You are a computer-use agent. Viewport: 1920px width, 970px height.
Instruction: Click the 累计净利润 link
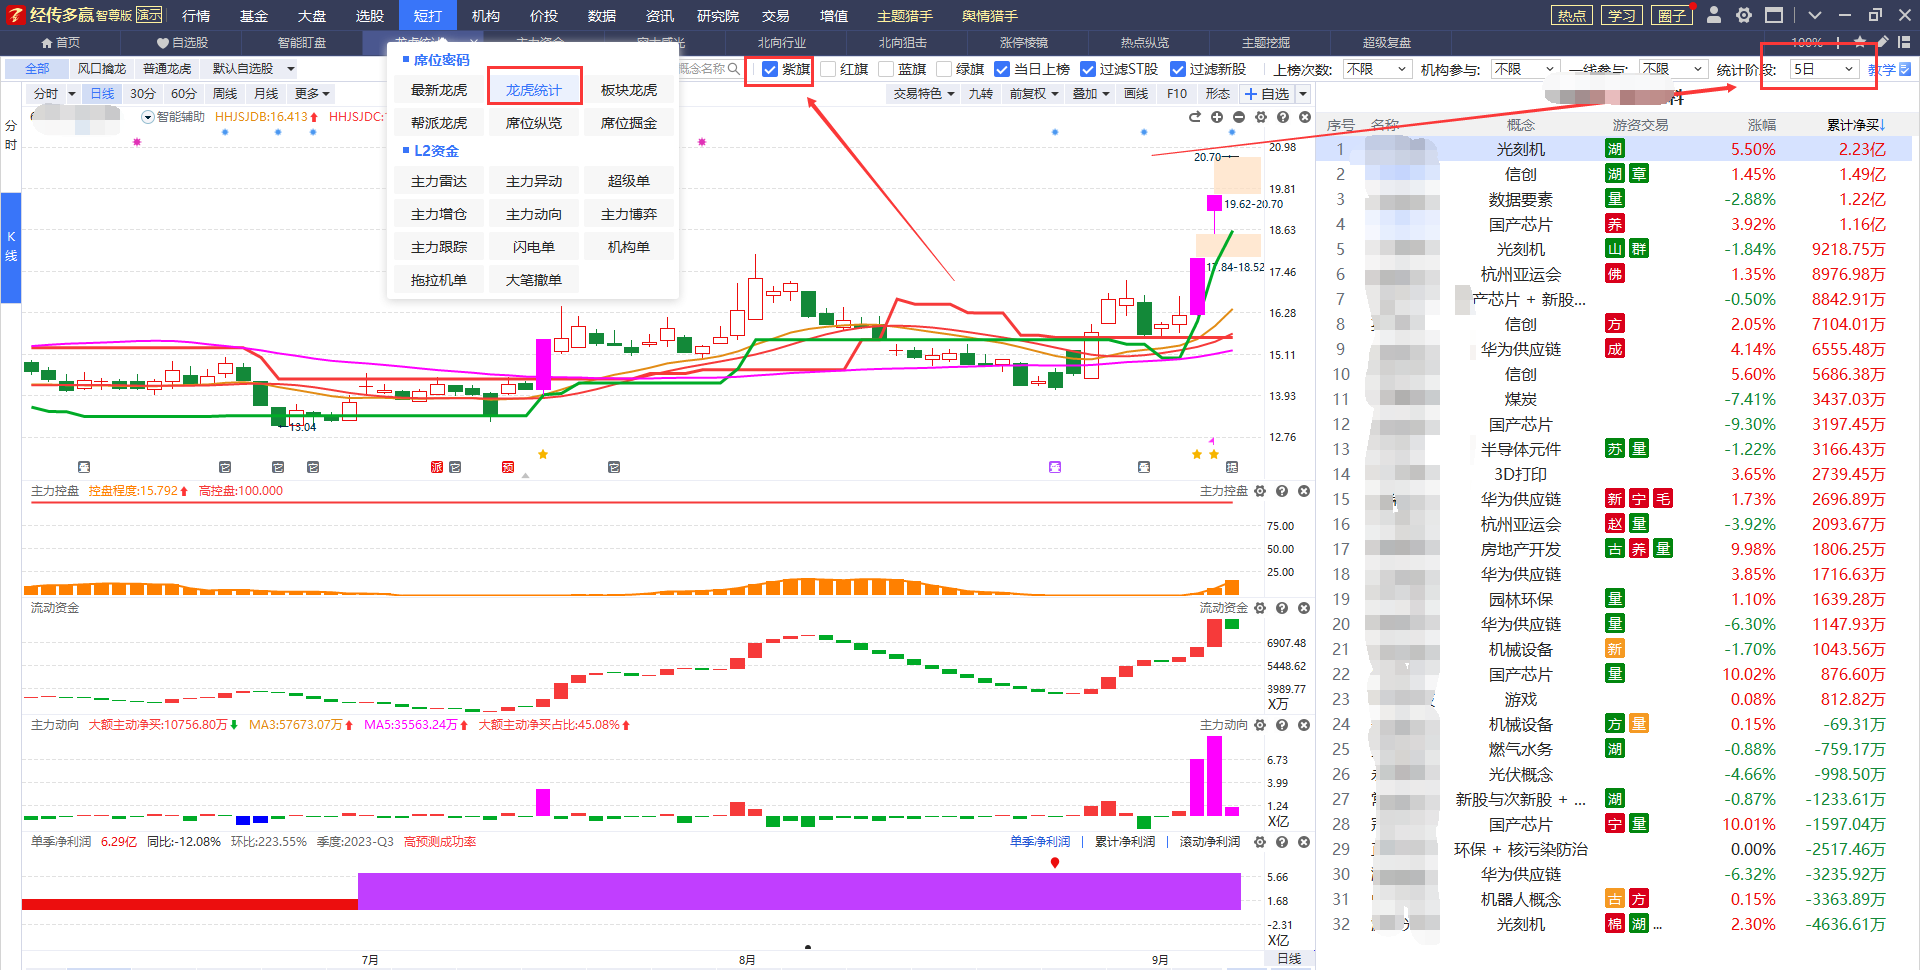[x=1125, y=842]
